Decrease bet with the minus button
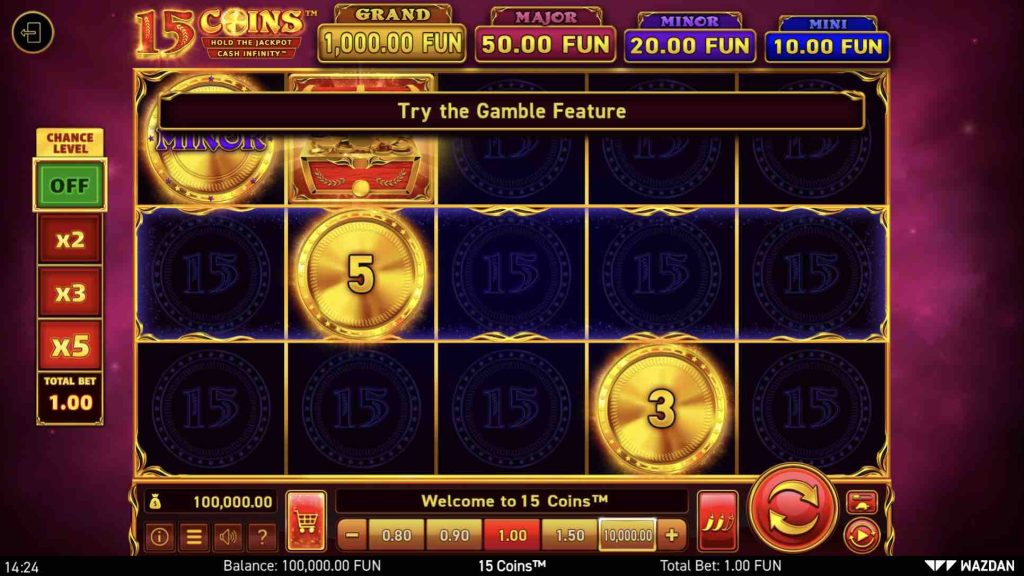 [x=352, y=535]
